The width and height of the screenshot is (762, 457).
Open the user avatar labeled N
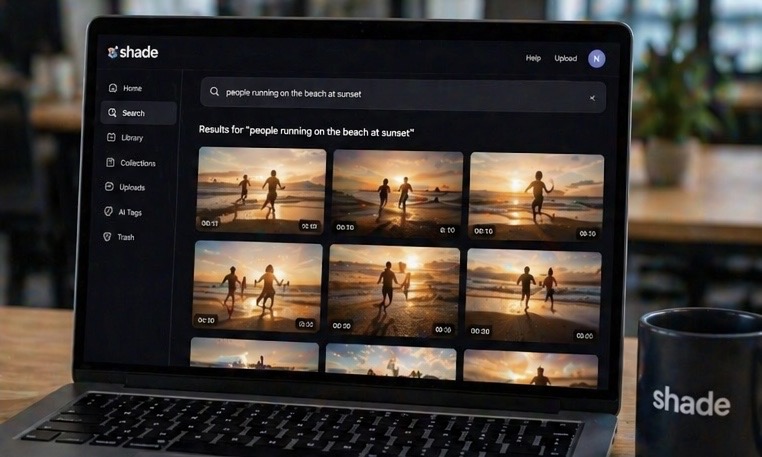pyautogui.click(x=597, y=58)
